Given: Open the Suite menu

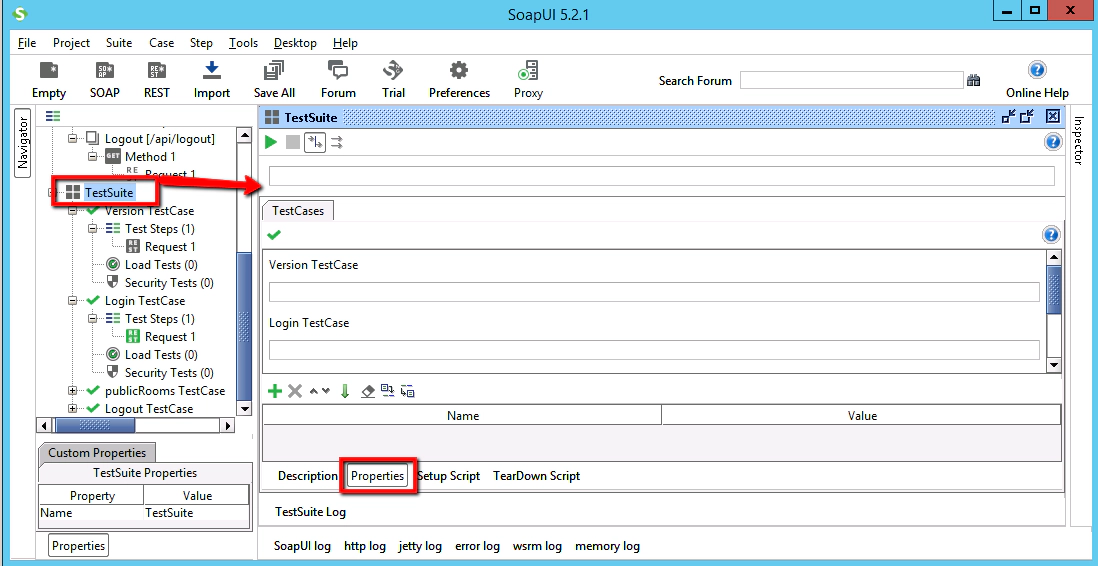Looking at the screenshot, I should point(119,43).
